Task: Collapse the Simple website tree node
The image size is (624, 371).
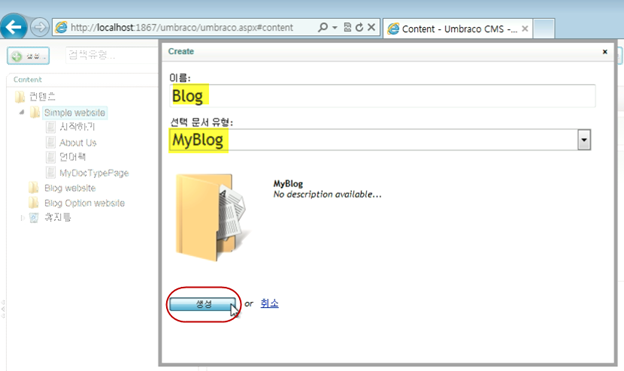Action: click(21, 112)
